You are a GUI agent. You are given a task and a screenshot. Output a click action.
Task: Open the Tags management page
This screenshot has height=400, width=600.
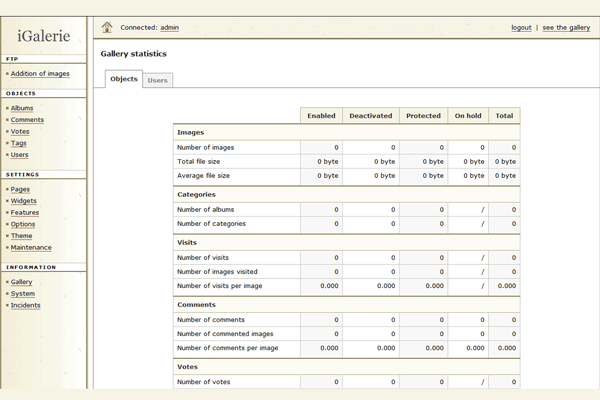19,143
